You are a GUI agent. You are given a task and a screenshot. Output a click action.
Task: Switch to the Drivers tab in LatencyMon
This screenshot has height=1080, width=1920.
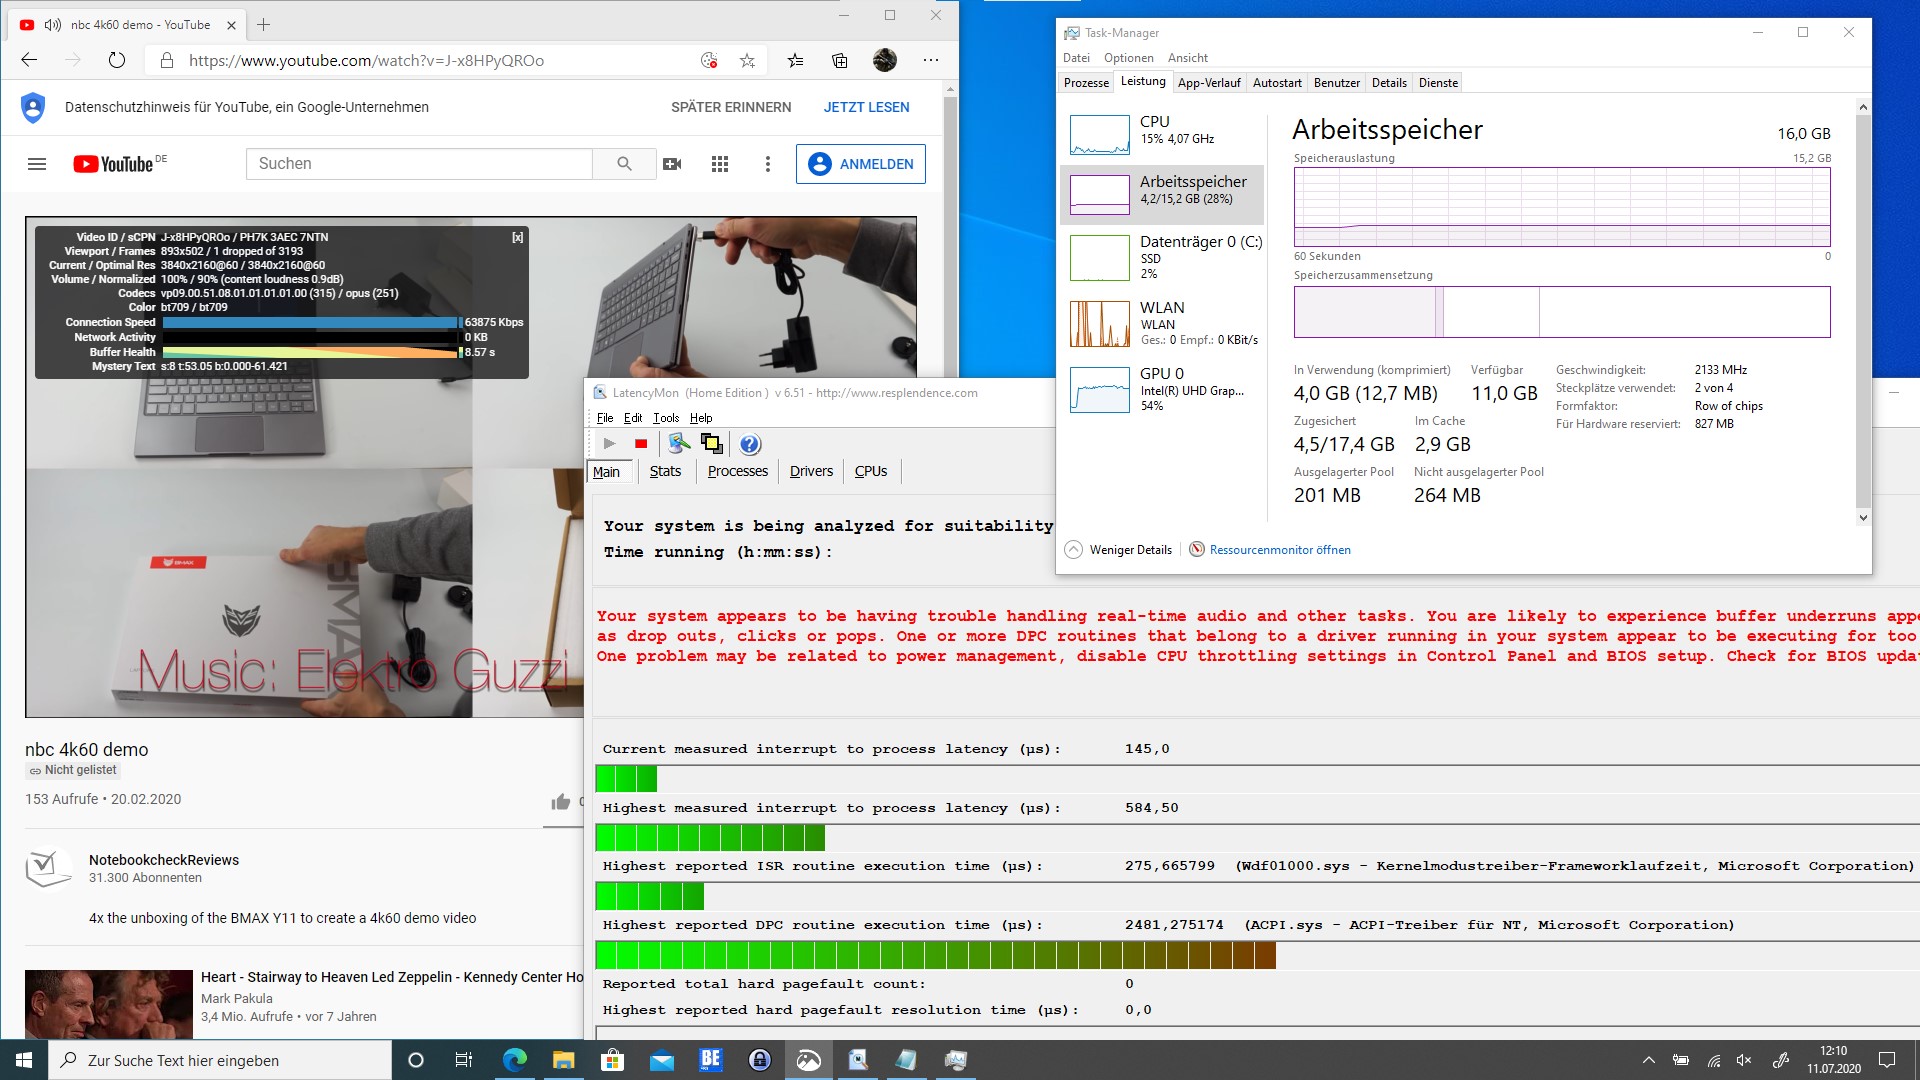tap(810, 471)
